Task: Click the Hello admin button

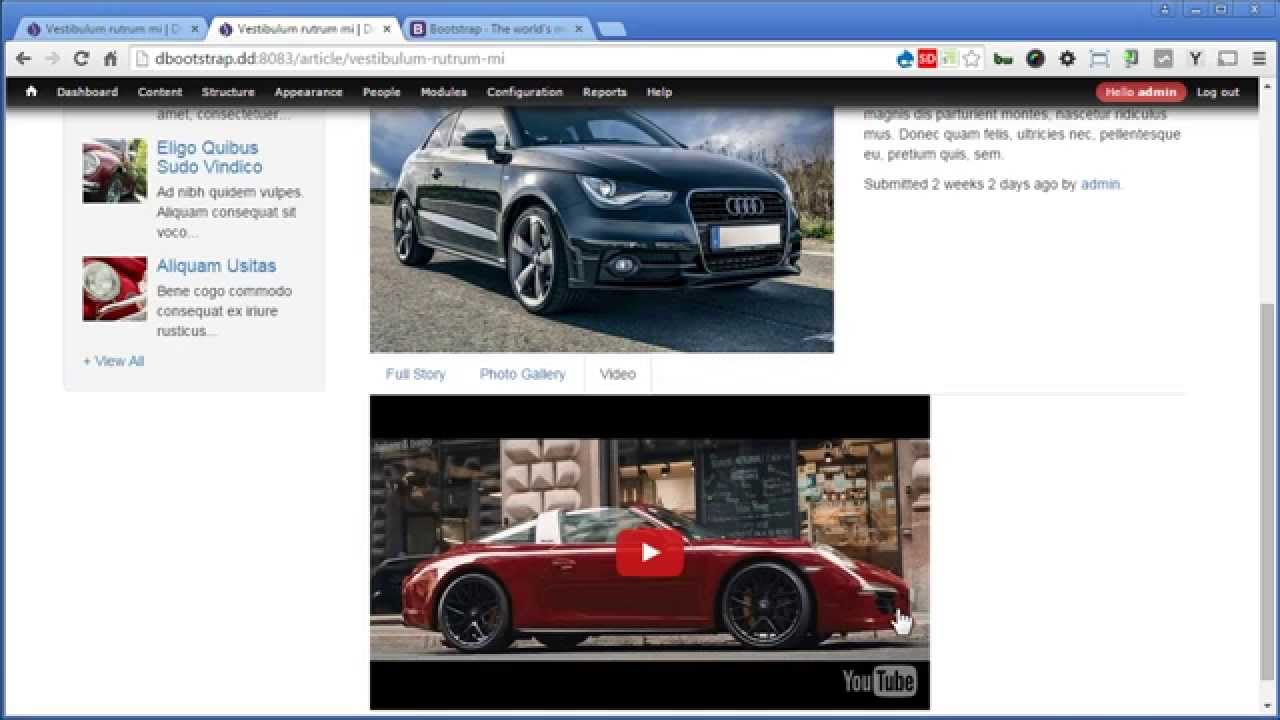Action: (1141, 92)
